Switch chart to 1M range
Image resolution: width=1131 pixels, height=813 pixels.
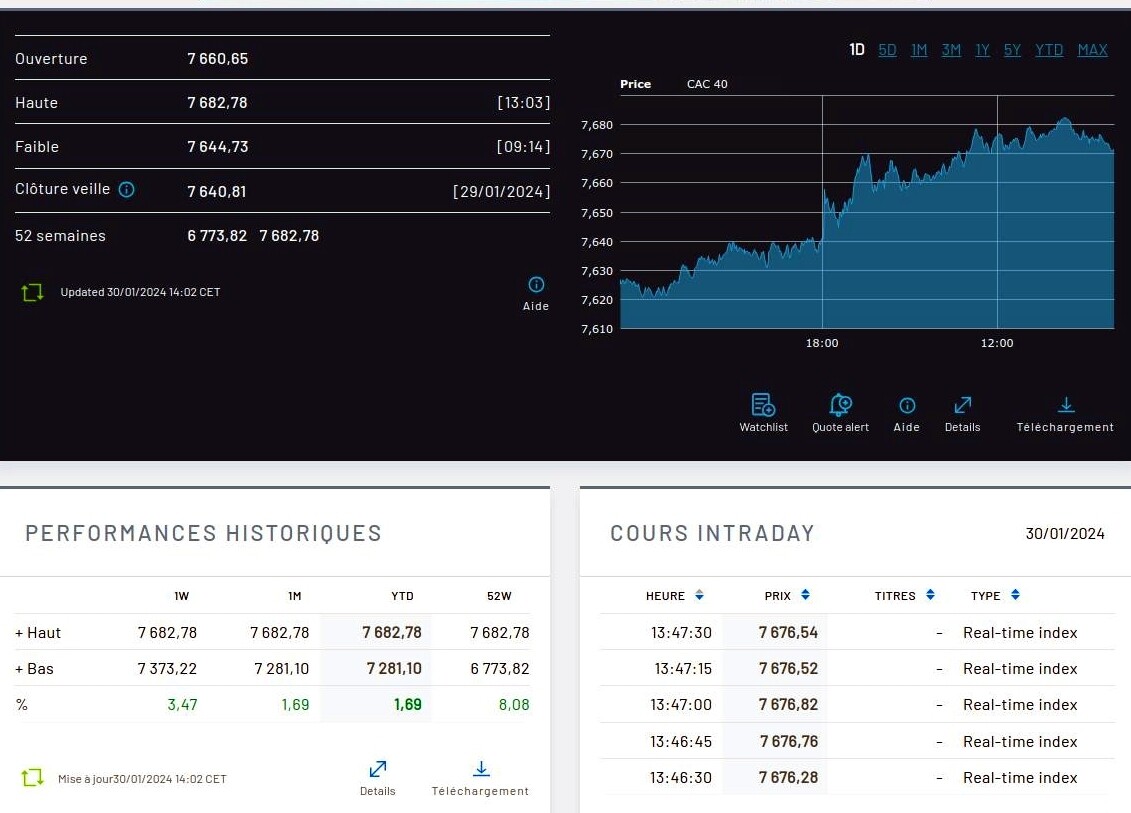919,50
